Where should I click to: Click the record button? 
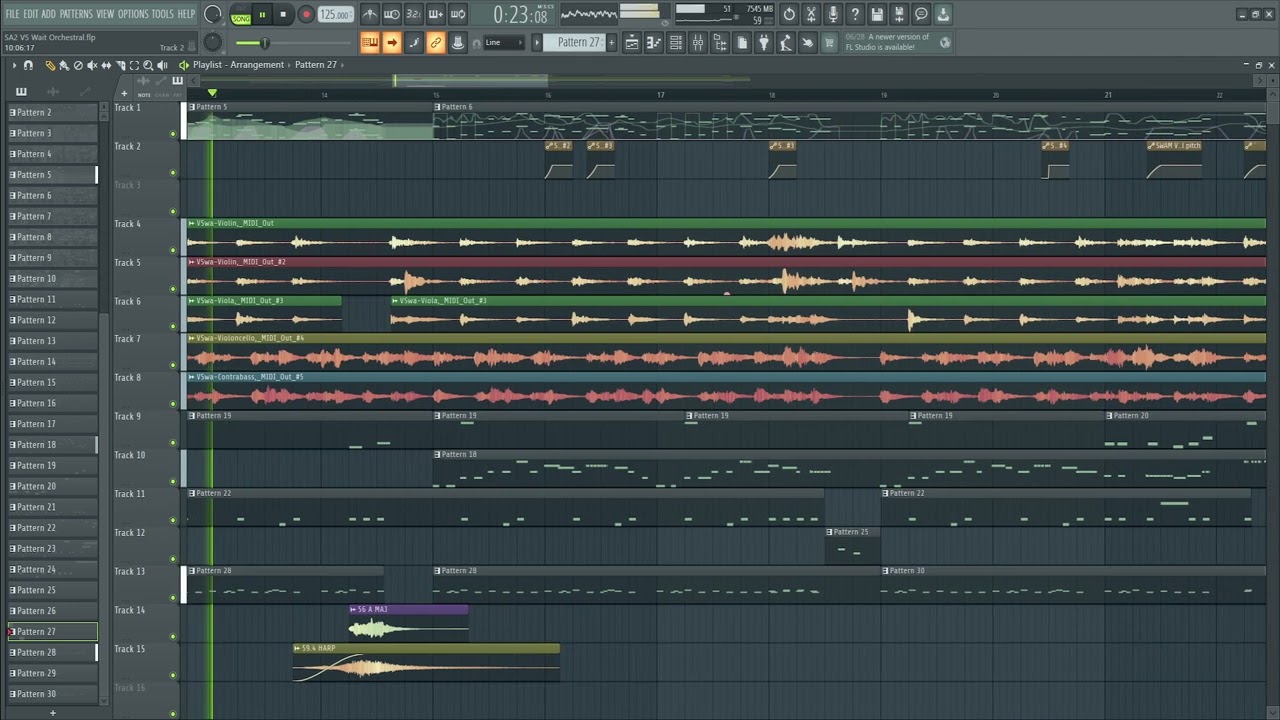coord(306,15)
